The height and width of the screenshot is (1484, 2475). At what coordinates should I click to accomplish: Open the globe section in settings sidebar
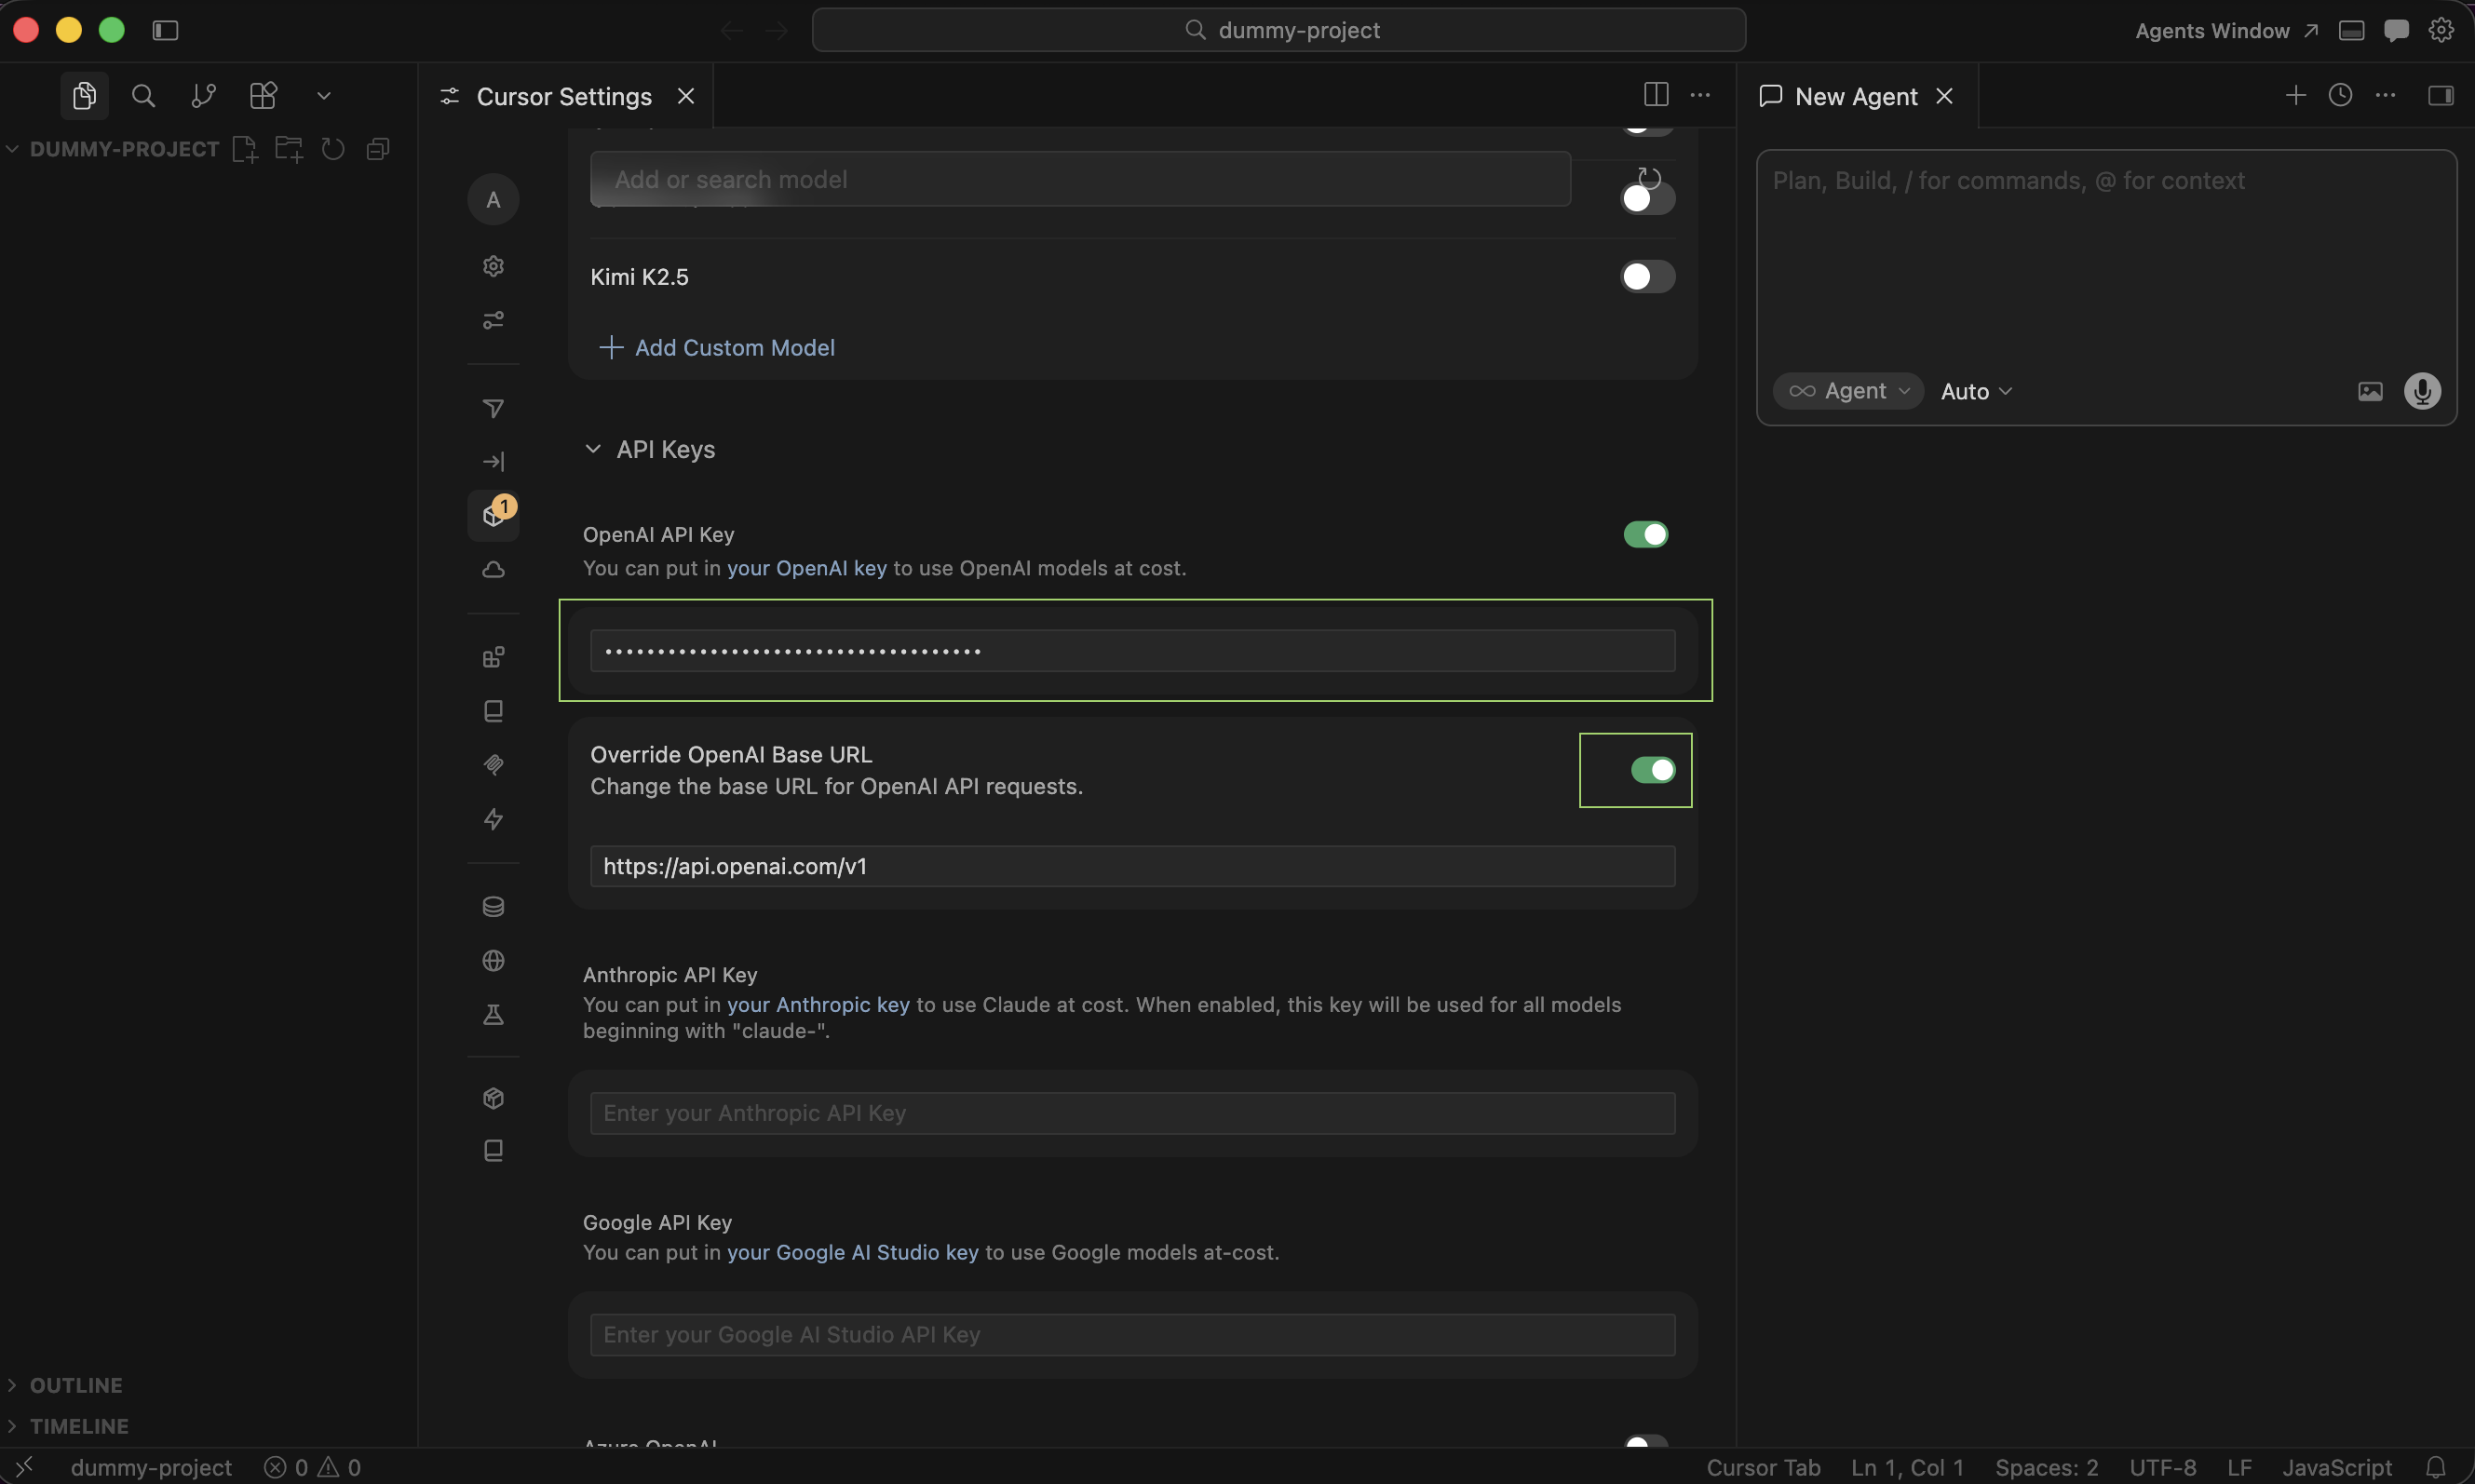(x=493, y=961)
